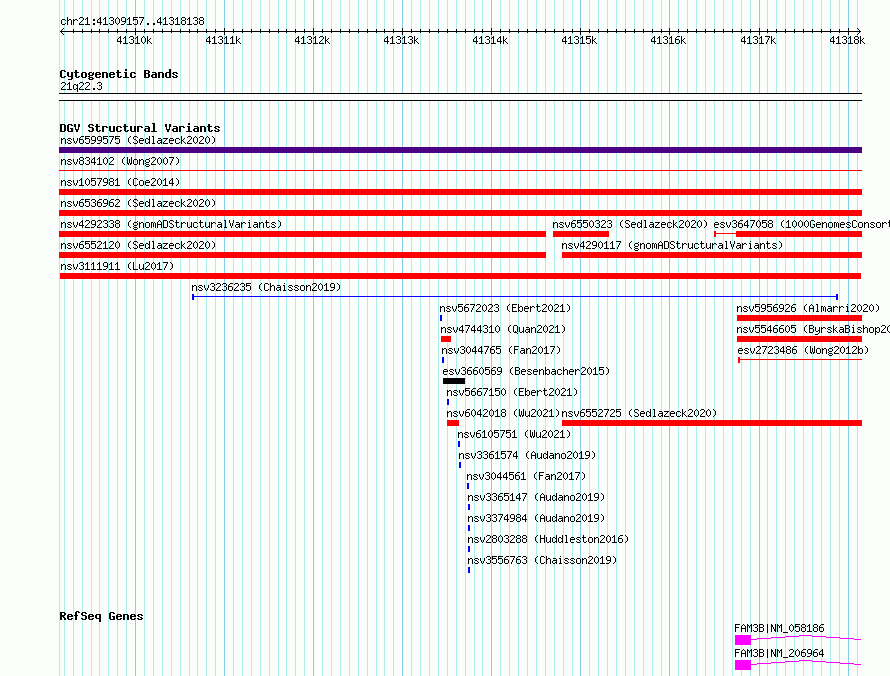This screenshot has width=890, height=676.
Task: Open nsv6552725 (Sedlazeck2020) variant label
Action: coord(639,413)
